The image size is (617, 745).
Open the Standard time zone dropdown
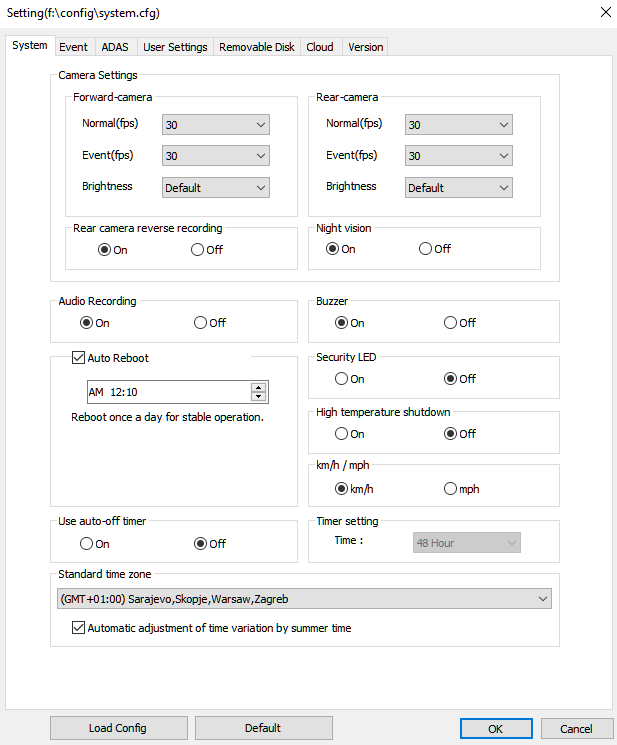304,599
